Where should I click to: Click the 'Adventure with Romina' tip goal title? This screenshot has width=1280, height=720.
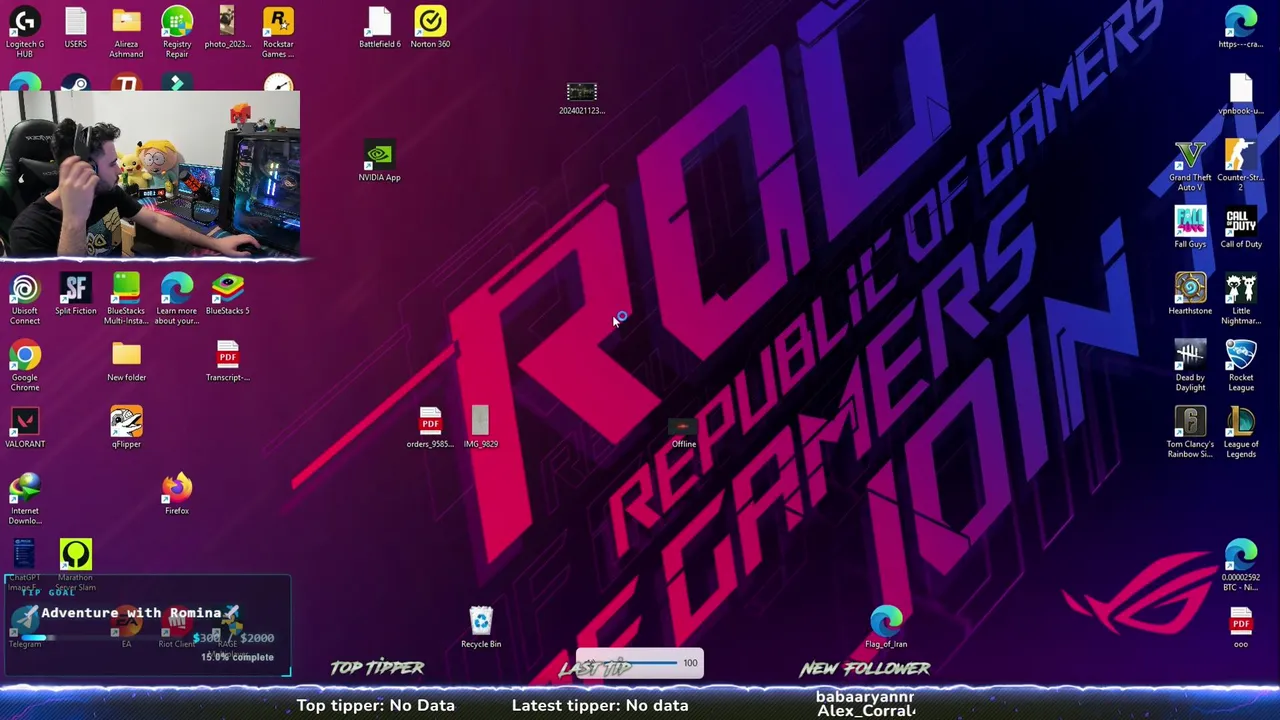coord(130,613)
